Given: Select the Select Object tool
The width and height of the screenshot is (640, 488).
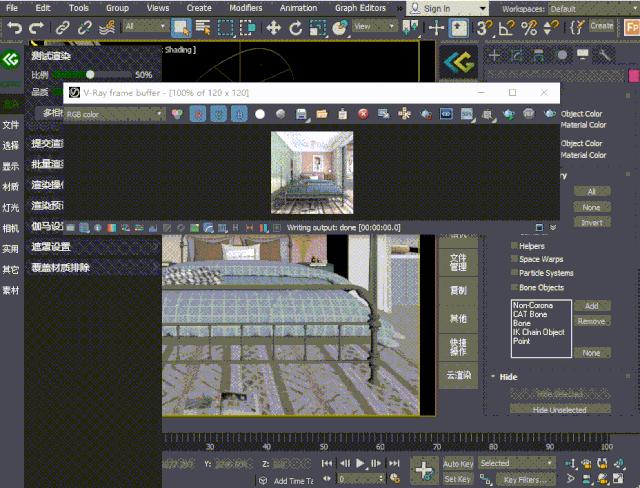Looking at the screenshot, I should (181, 27).
